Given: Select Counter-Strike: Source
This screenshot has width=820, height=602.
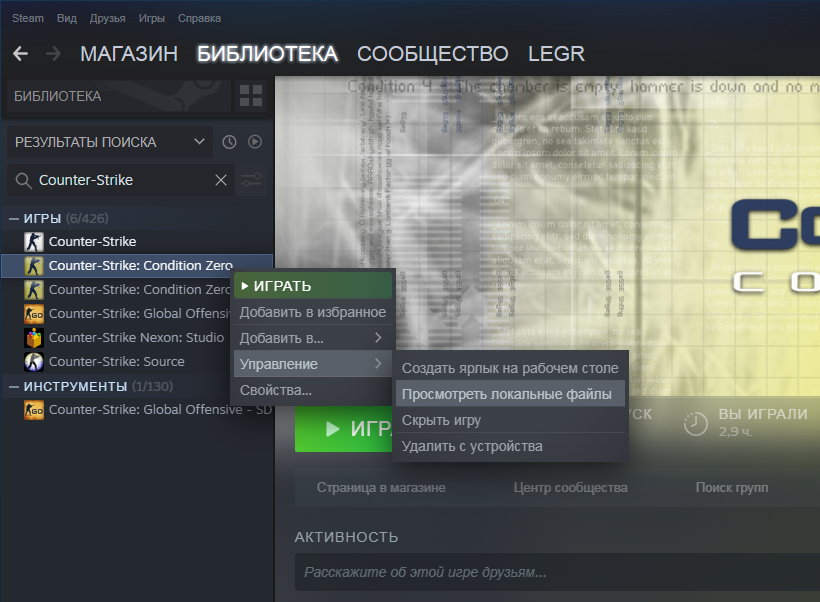Looking at the screenshot, I should pos(117,362).
